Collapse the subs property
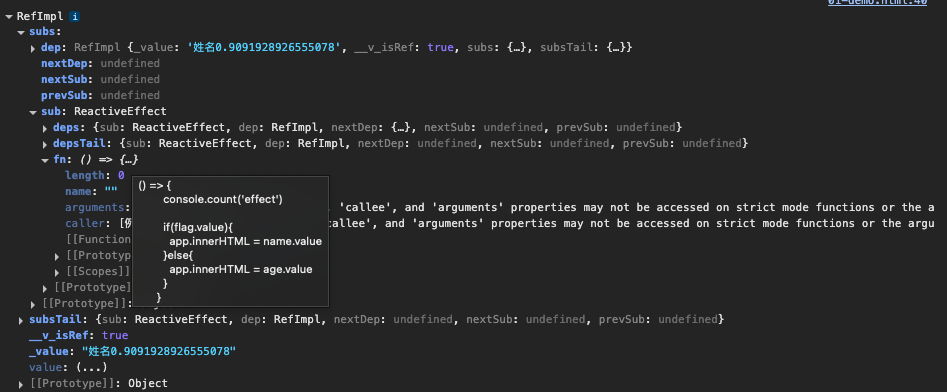The height and width of the screenshot is (392, 947). pyautogui.click(x=21, y=32)
